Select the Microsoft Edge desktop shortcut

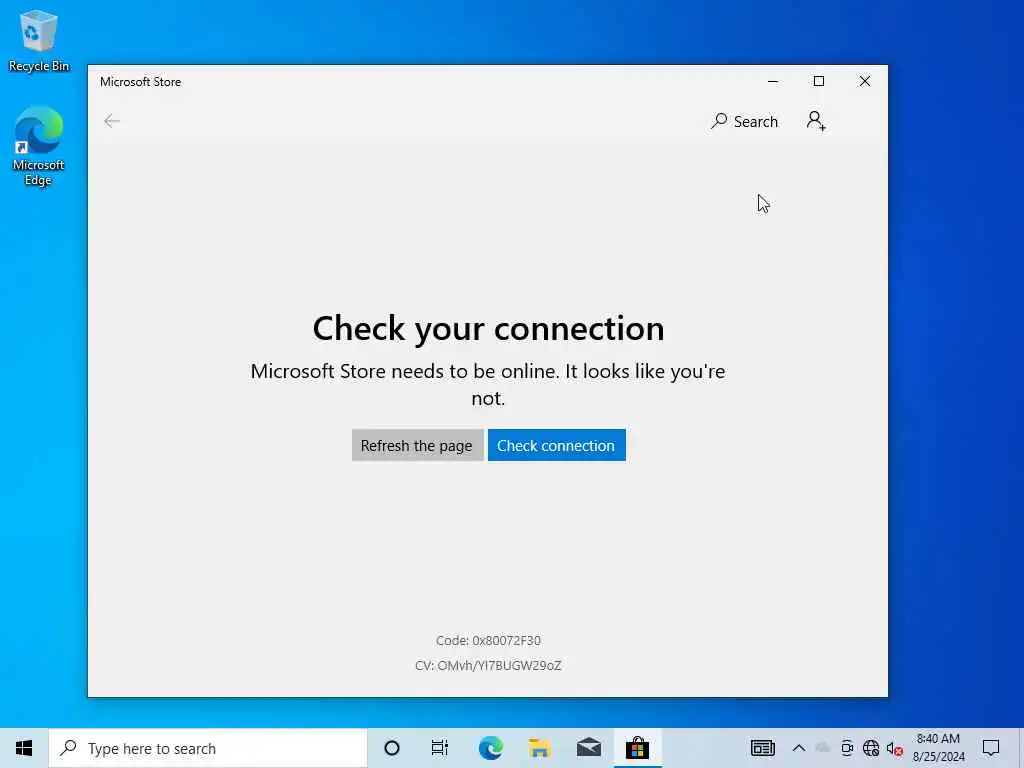click(39, 147)
